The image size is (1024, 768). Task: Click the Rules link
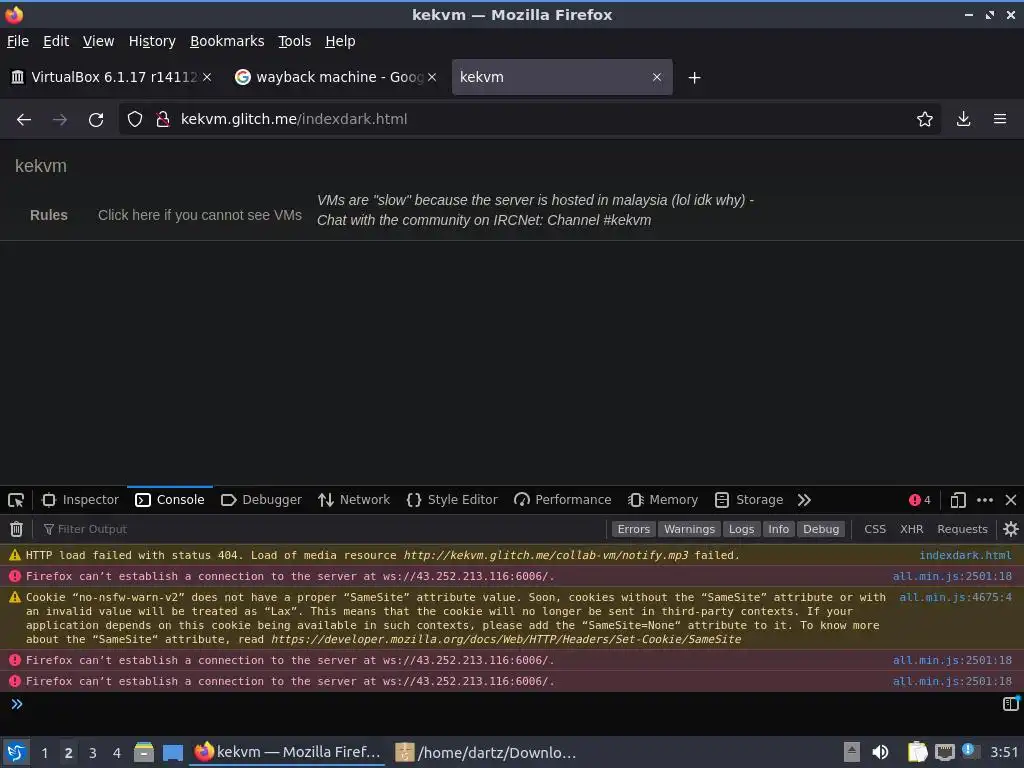(49, 216)
